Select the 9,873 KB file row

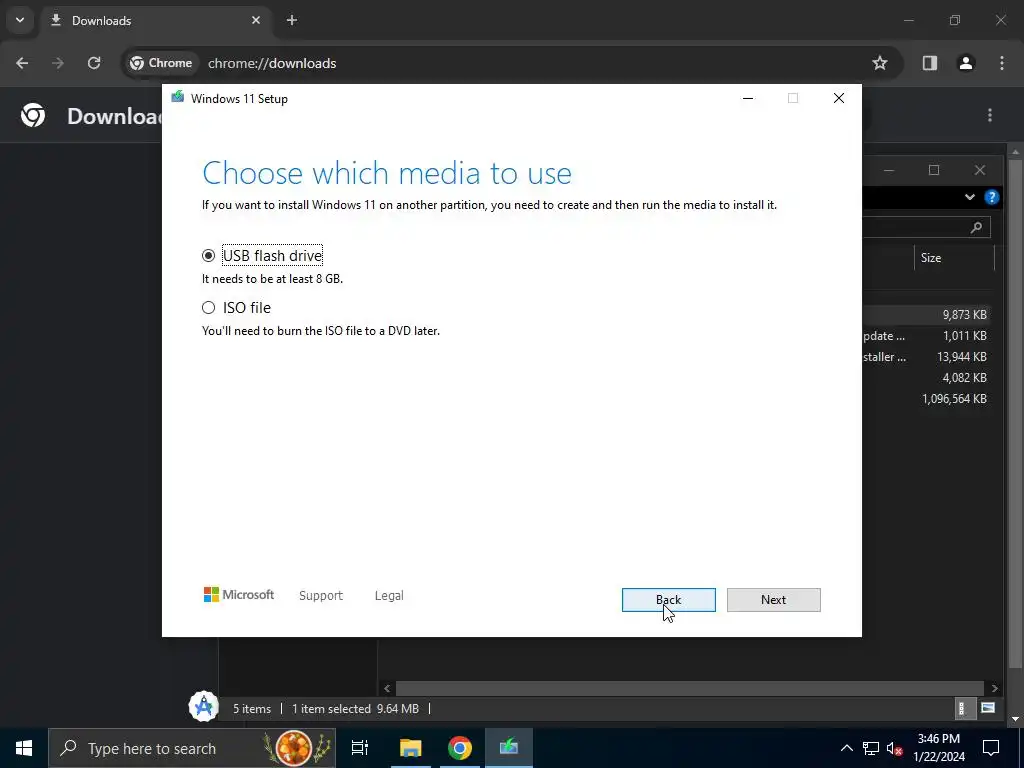[925, 315]
